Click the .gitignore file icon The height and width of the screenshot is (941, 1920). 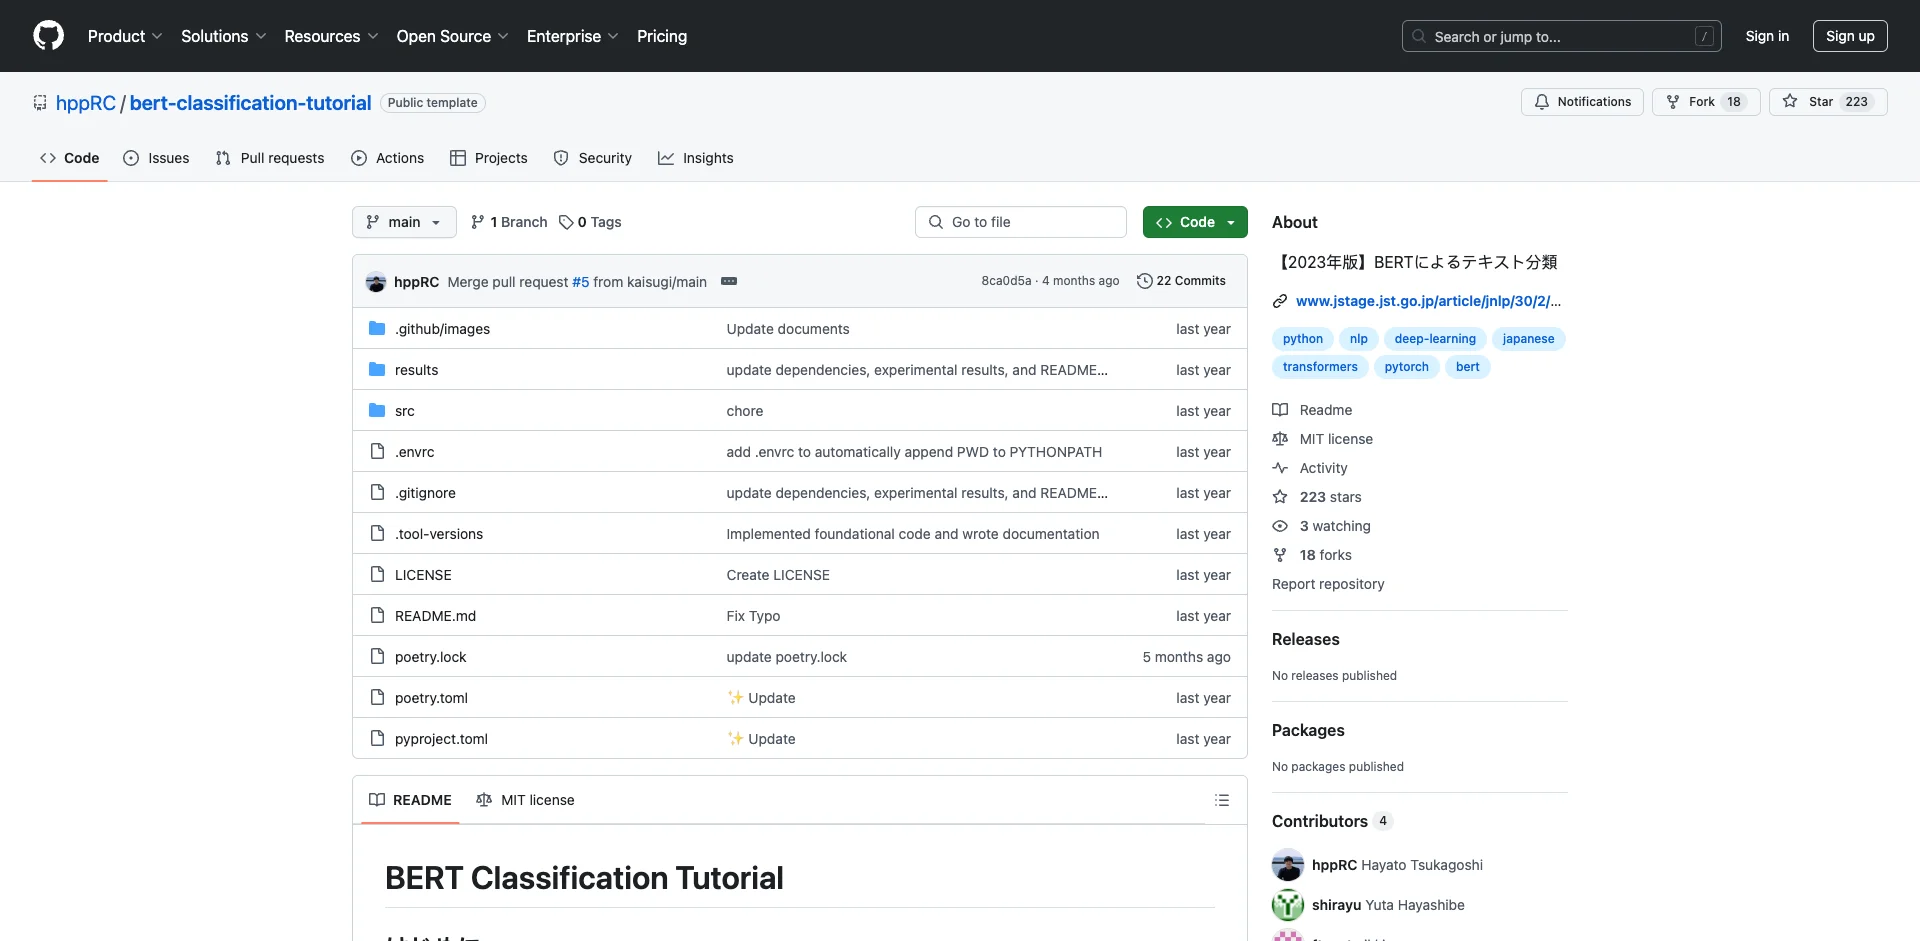(377, 492)
